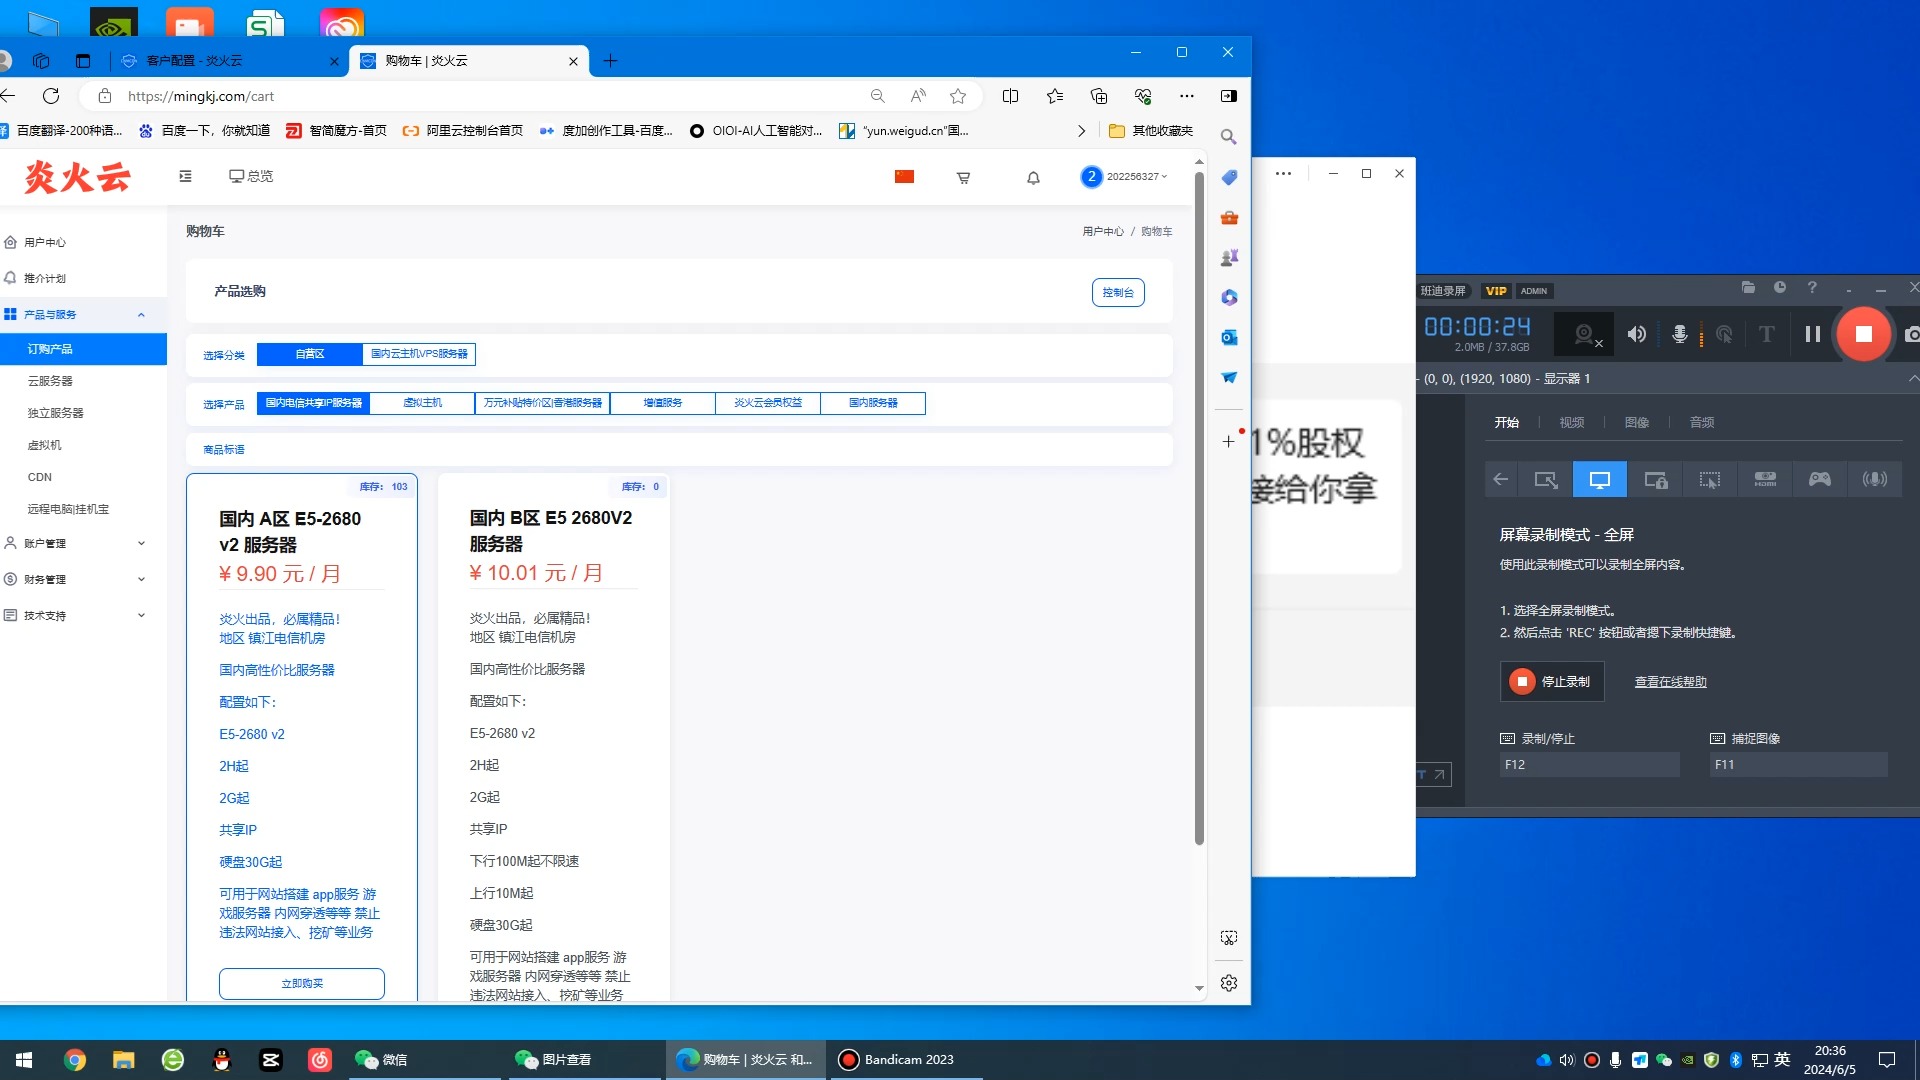The height and width of the screenshot is (1080, 1920).
Task: Click the 炎火云 logo
Action: [78, 177]
